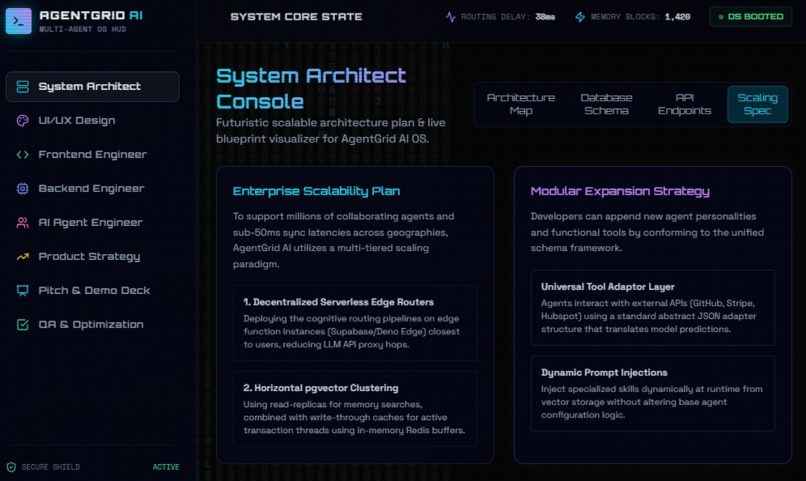Click the OS BOOTED status badge
Image resolution: width=806 pixels, height=481 pixels.
[750, 17]
